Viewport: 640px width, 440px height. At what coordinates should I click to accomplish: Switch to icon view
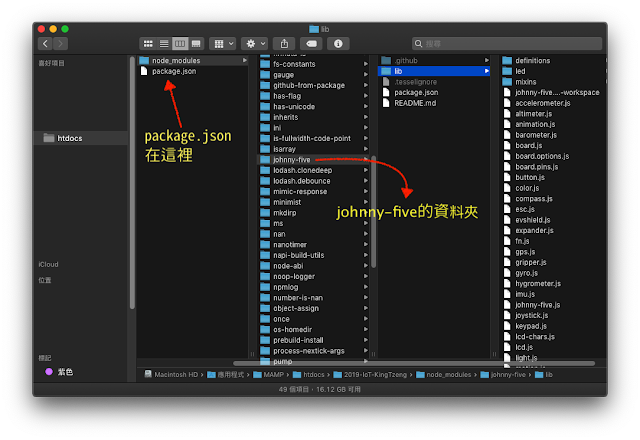[x=148, y=44]
